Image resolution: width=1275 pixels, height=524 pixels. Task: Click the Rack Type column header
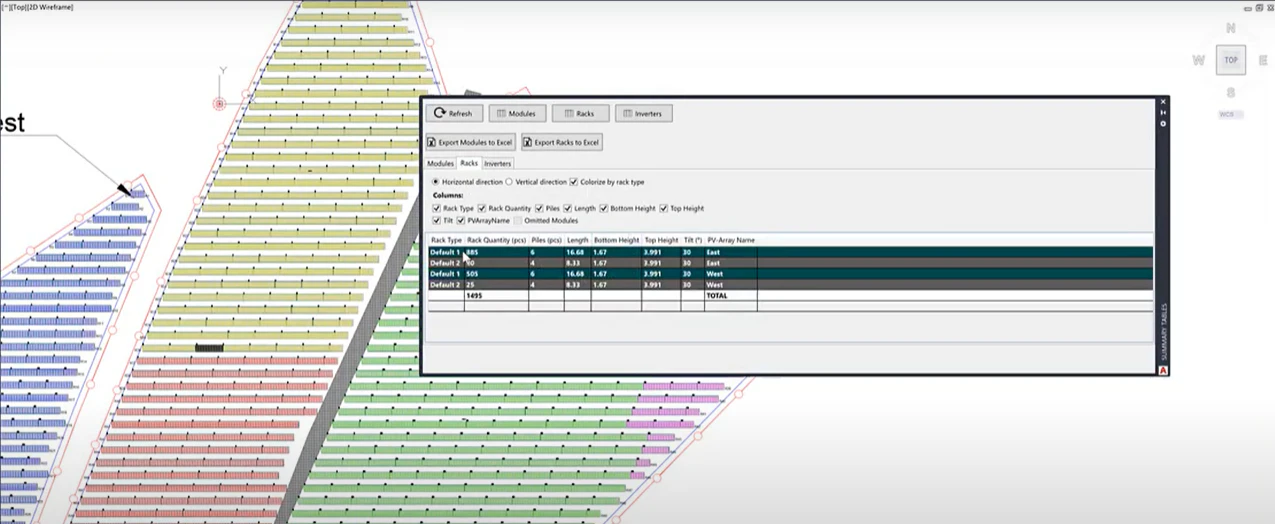point(446,240)
